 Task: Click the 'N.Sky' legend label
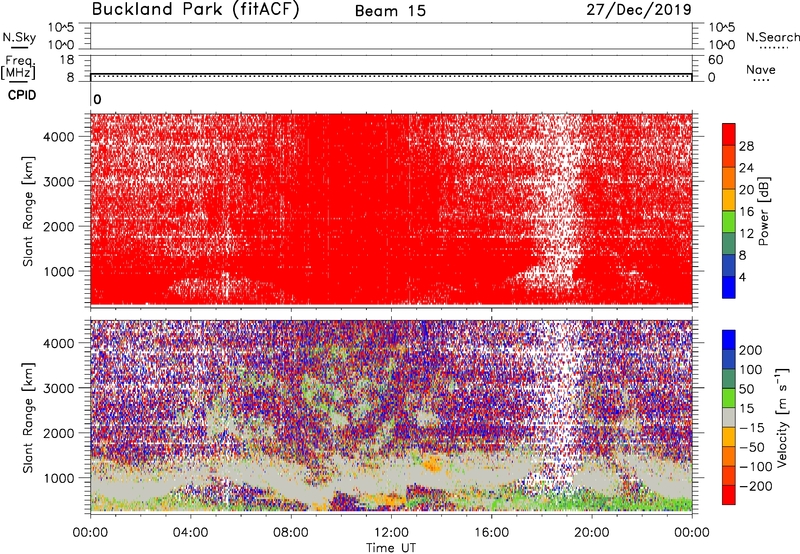pyautogui.click(x=19, y=37)
